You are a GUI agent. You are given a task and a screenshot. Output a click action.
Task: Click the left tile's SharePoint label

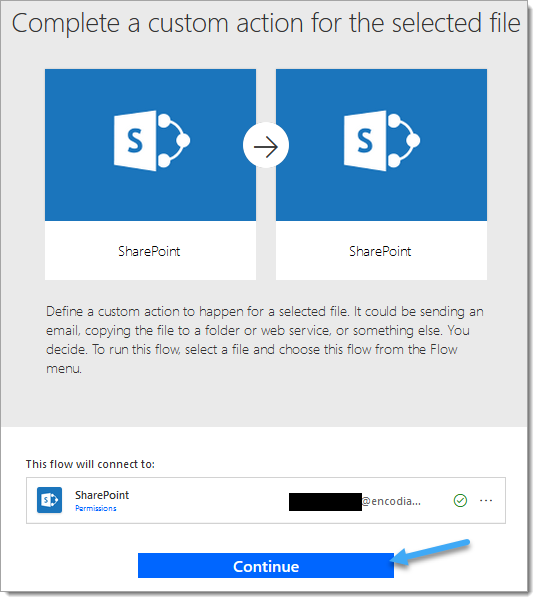tap(149, 251)
